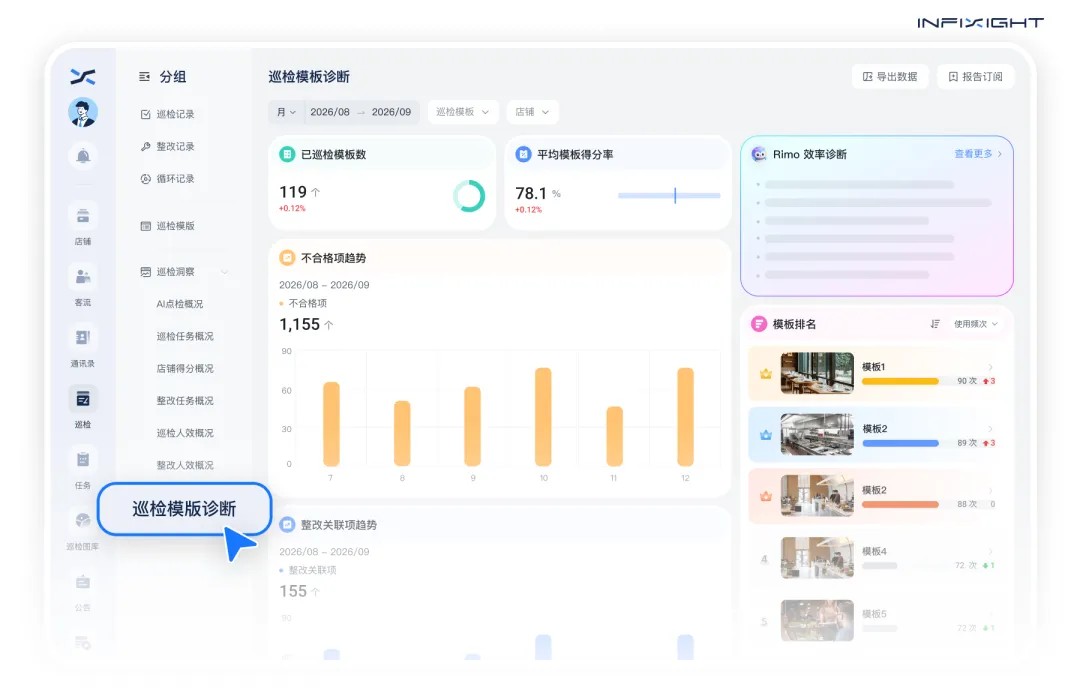Click the Rimo mascot icon
1080x696 pixels.
point(759,154)
